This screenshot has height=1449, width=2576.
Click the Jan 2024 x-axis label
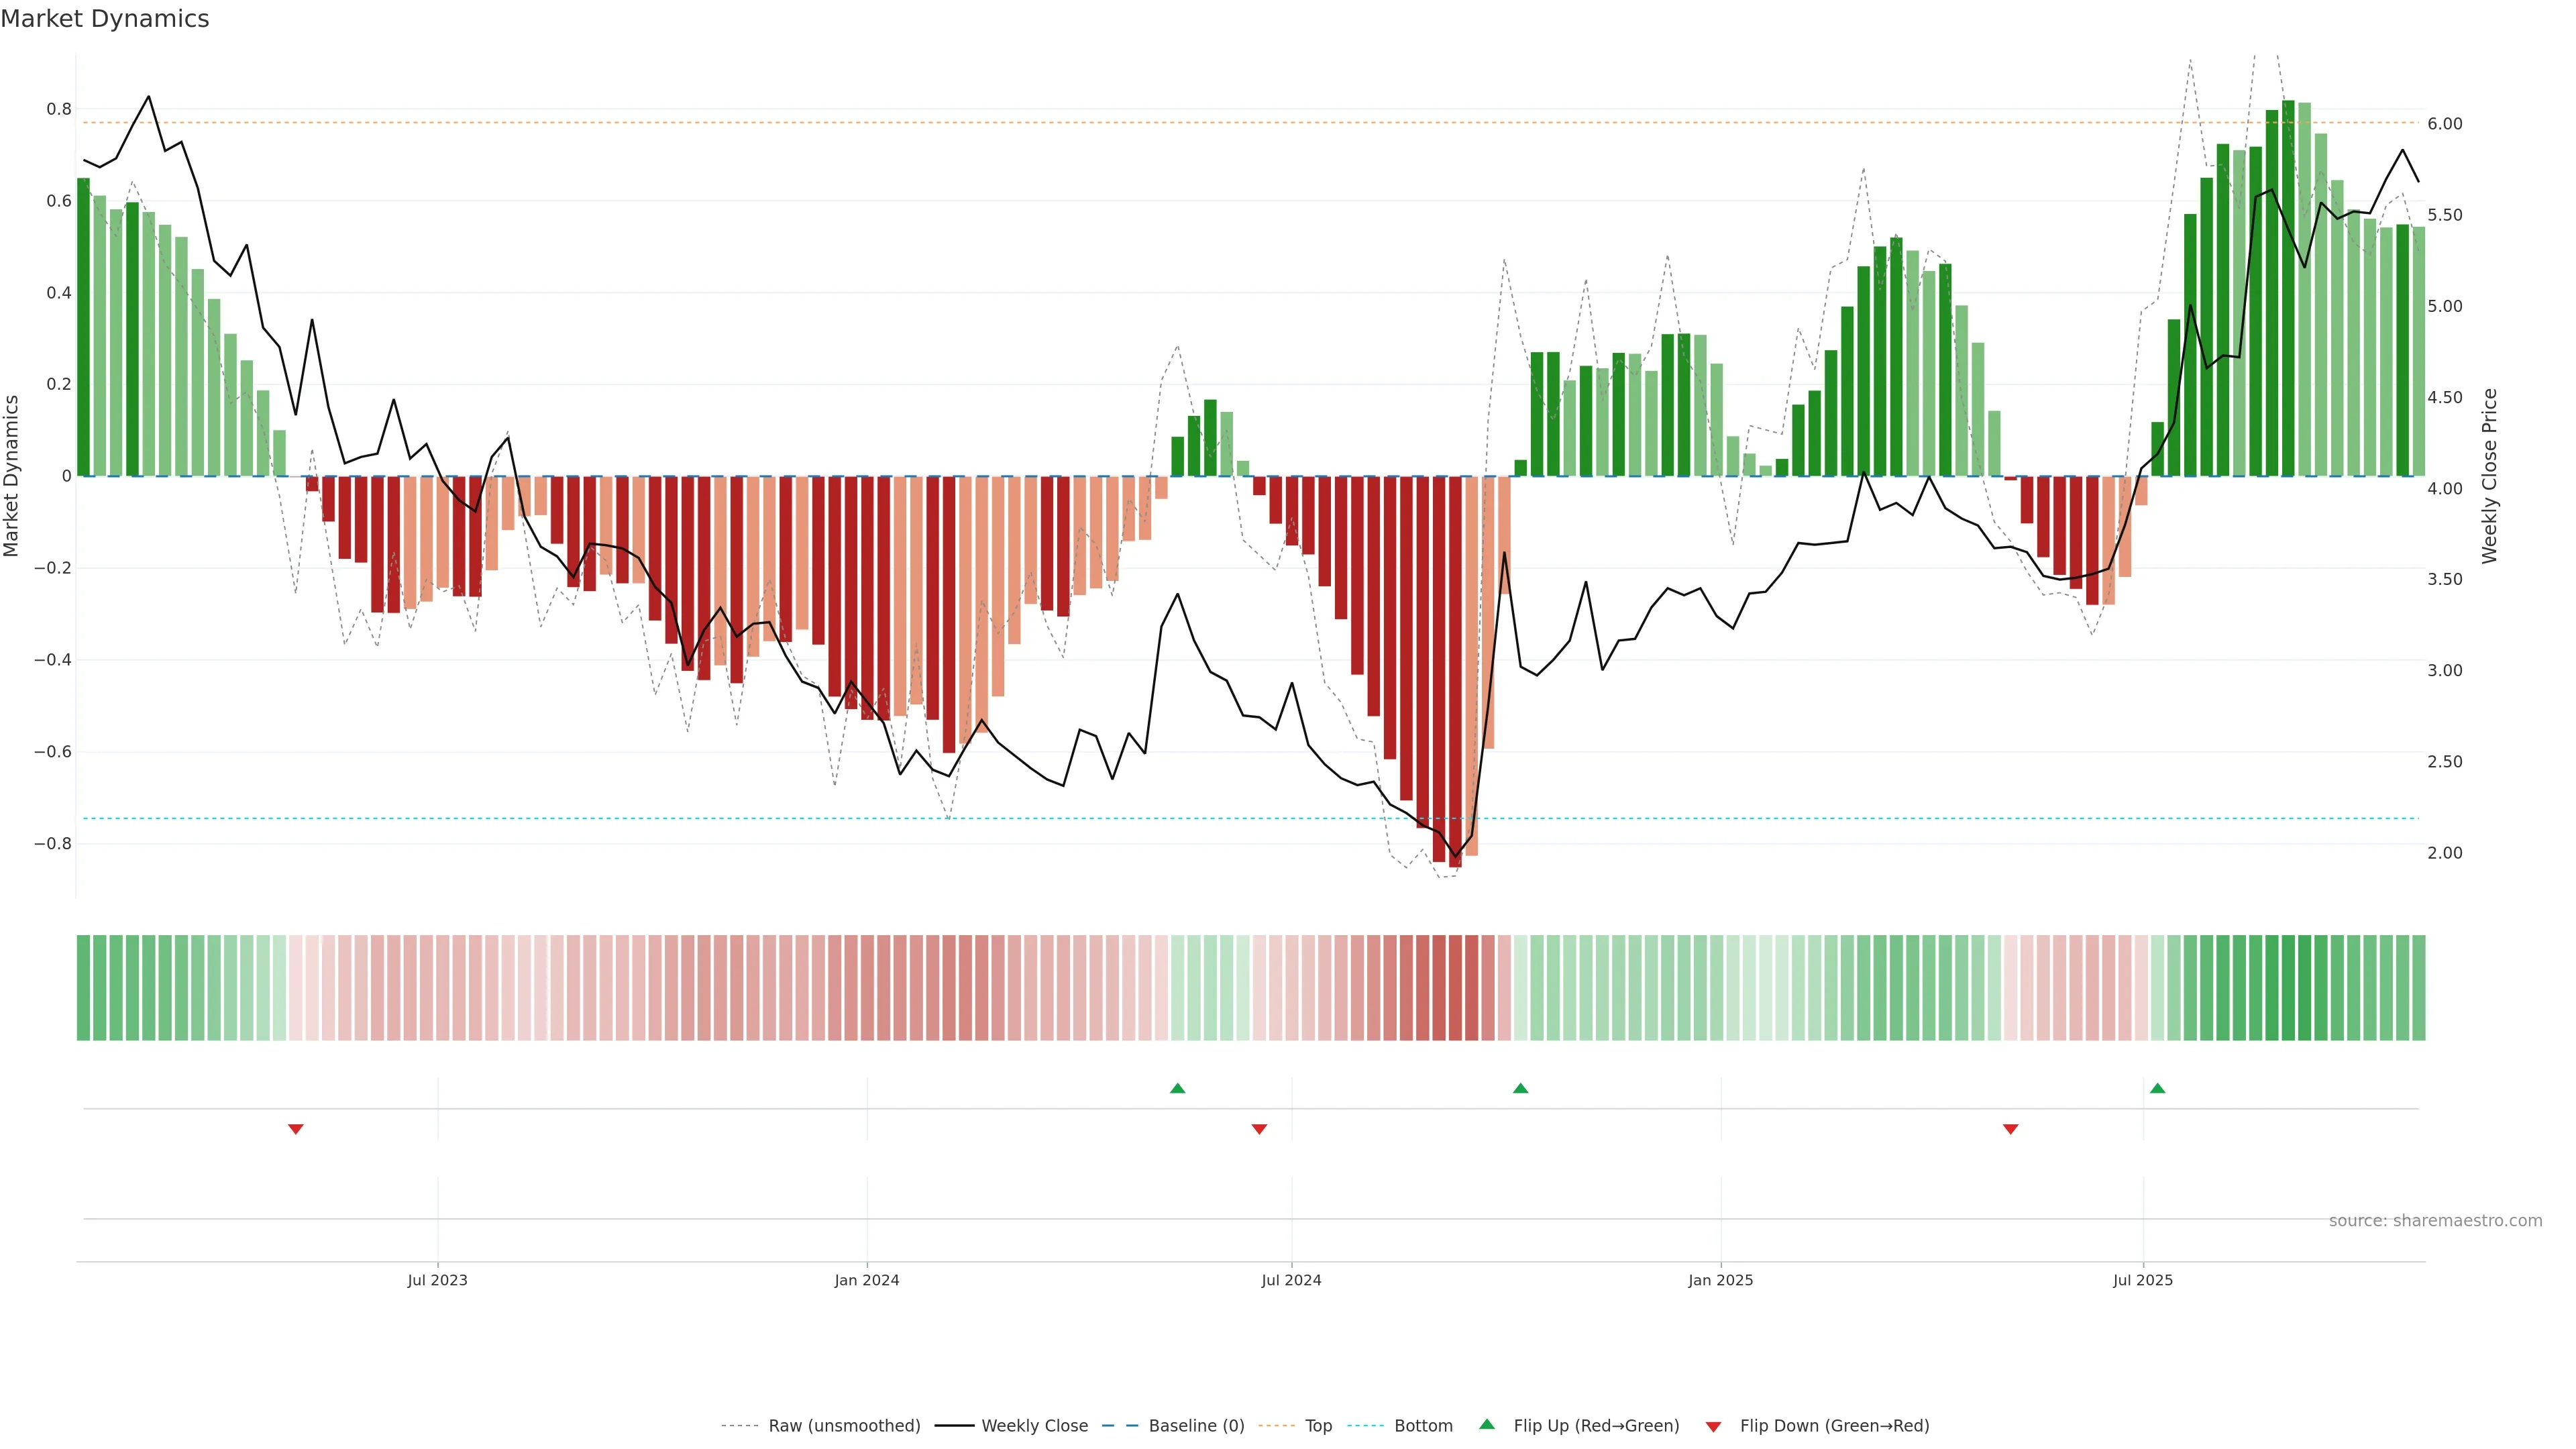click(866, 1280)
